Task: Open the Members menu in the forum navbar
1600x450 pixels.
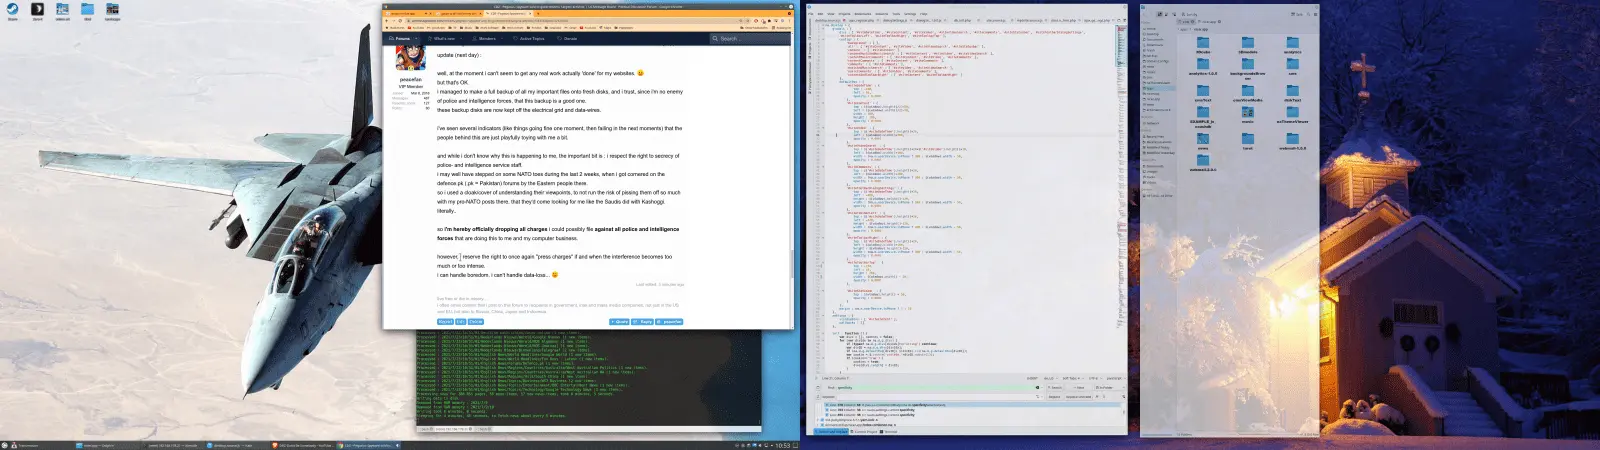Action: 487,39
